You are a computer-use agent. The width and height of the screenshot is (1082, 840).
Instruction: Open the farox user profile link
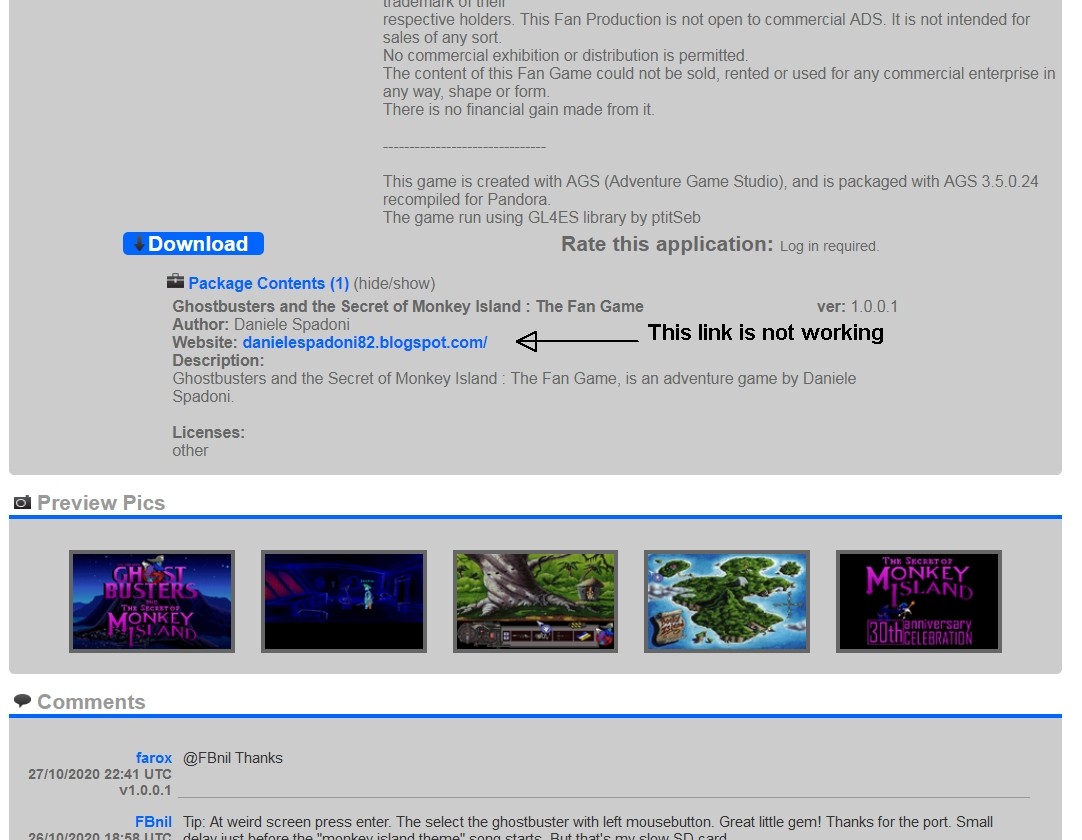point(154,758)
